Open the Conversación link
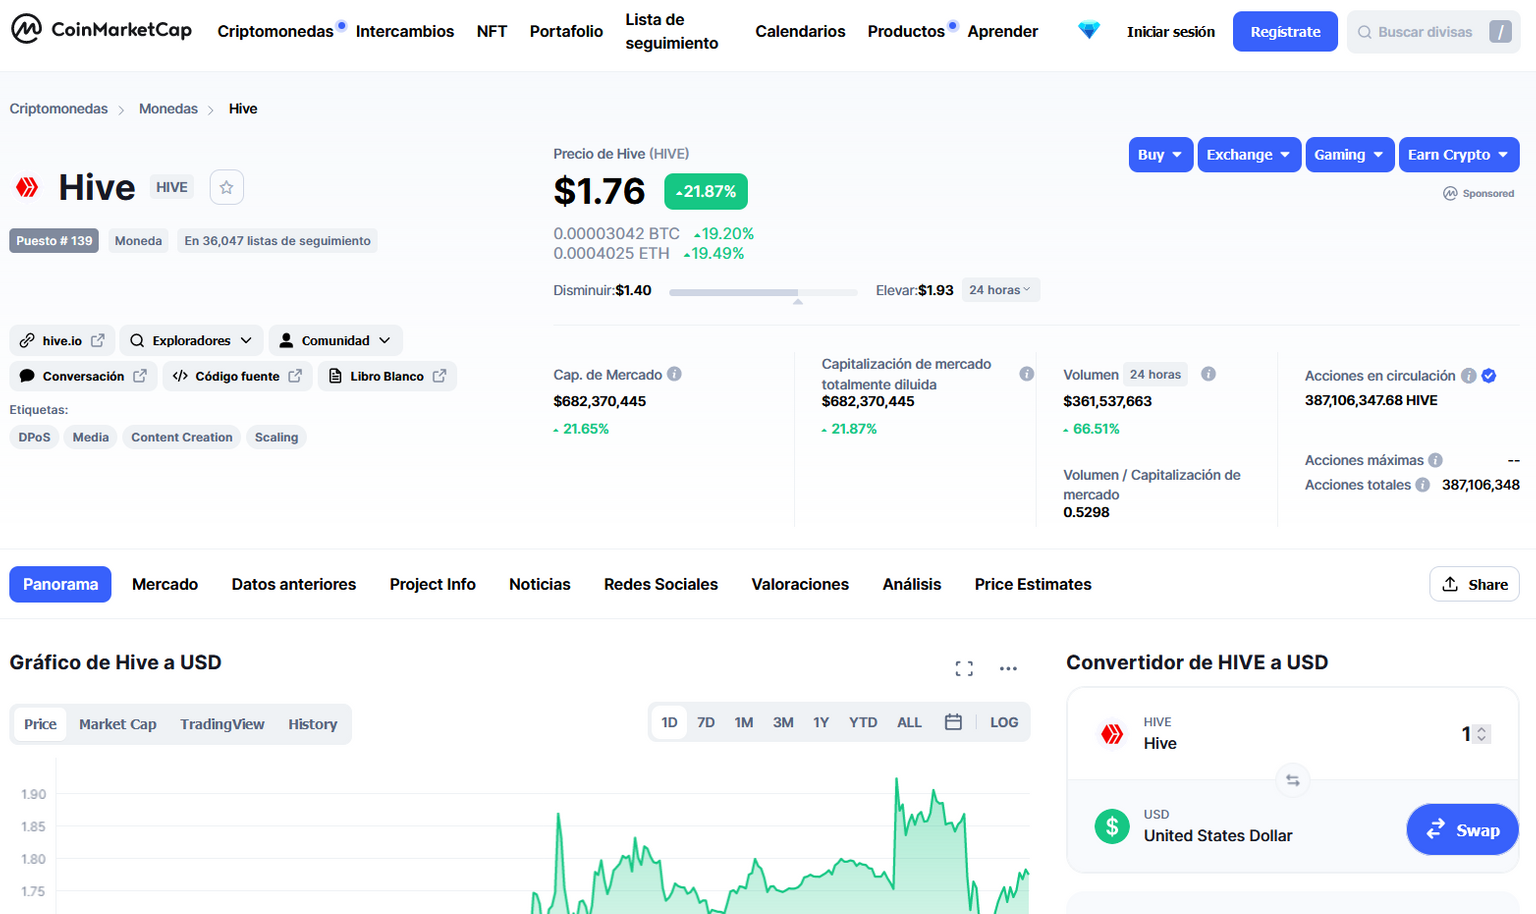 pyautogui.click(x=83, y=376)
